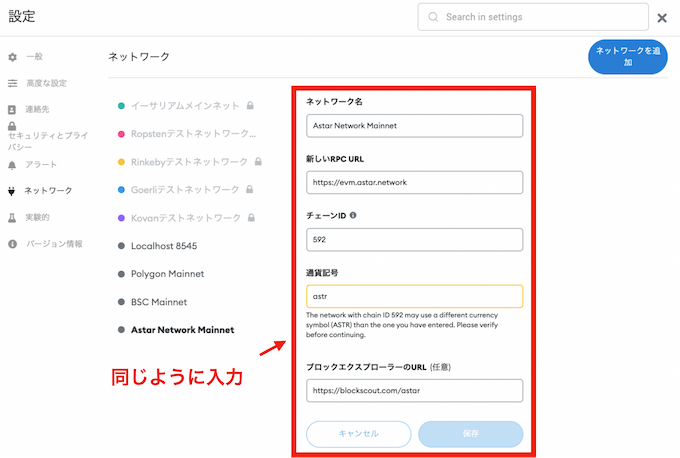The image size is (680, 458).
Task: Click the Alerts bell icon
Action: [12, 165]
